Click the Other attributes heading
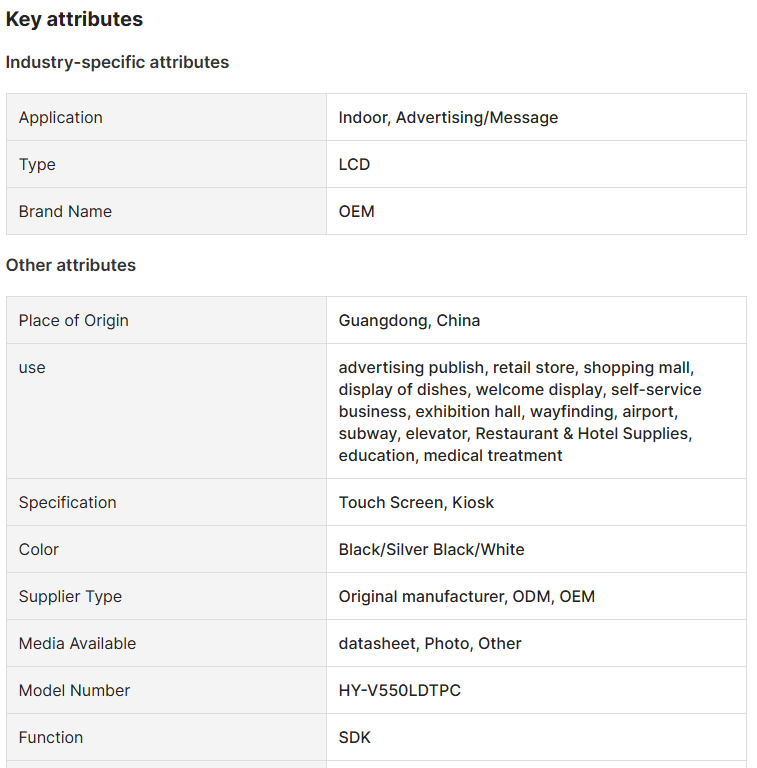The width and height of the screenshot is (757, 768). (x=71, y=265)
